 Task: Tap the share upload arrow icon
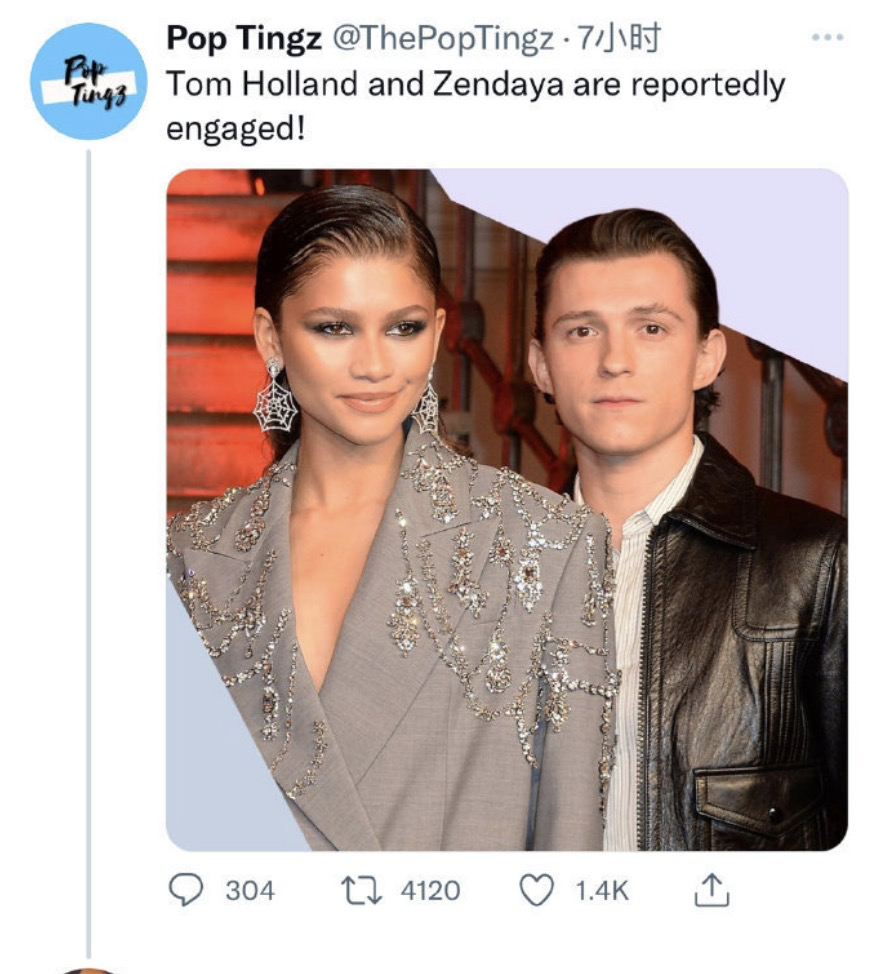point(708,890)
